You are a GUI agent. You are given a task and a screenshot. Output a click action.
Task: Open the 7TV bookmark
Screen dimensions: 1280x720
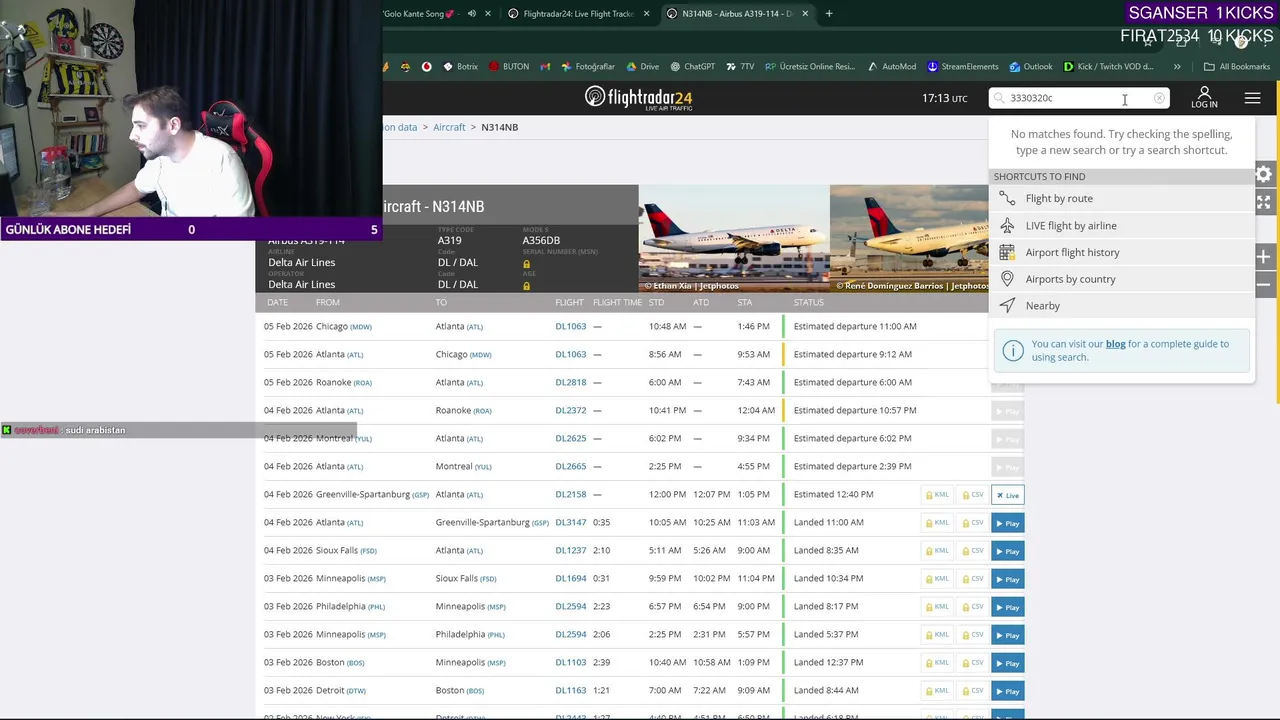click(x=740, y=67)
